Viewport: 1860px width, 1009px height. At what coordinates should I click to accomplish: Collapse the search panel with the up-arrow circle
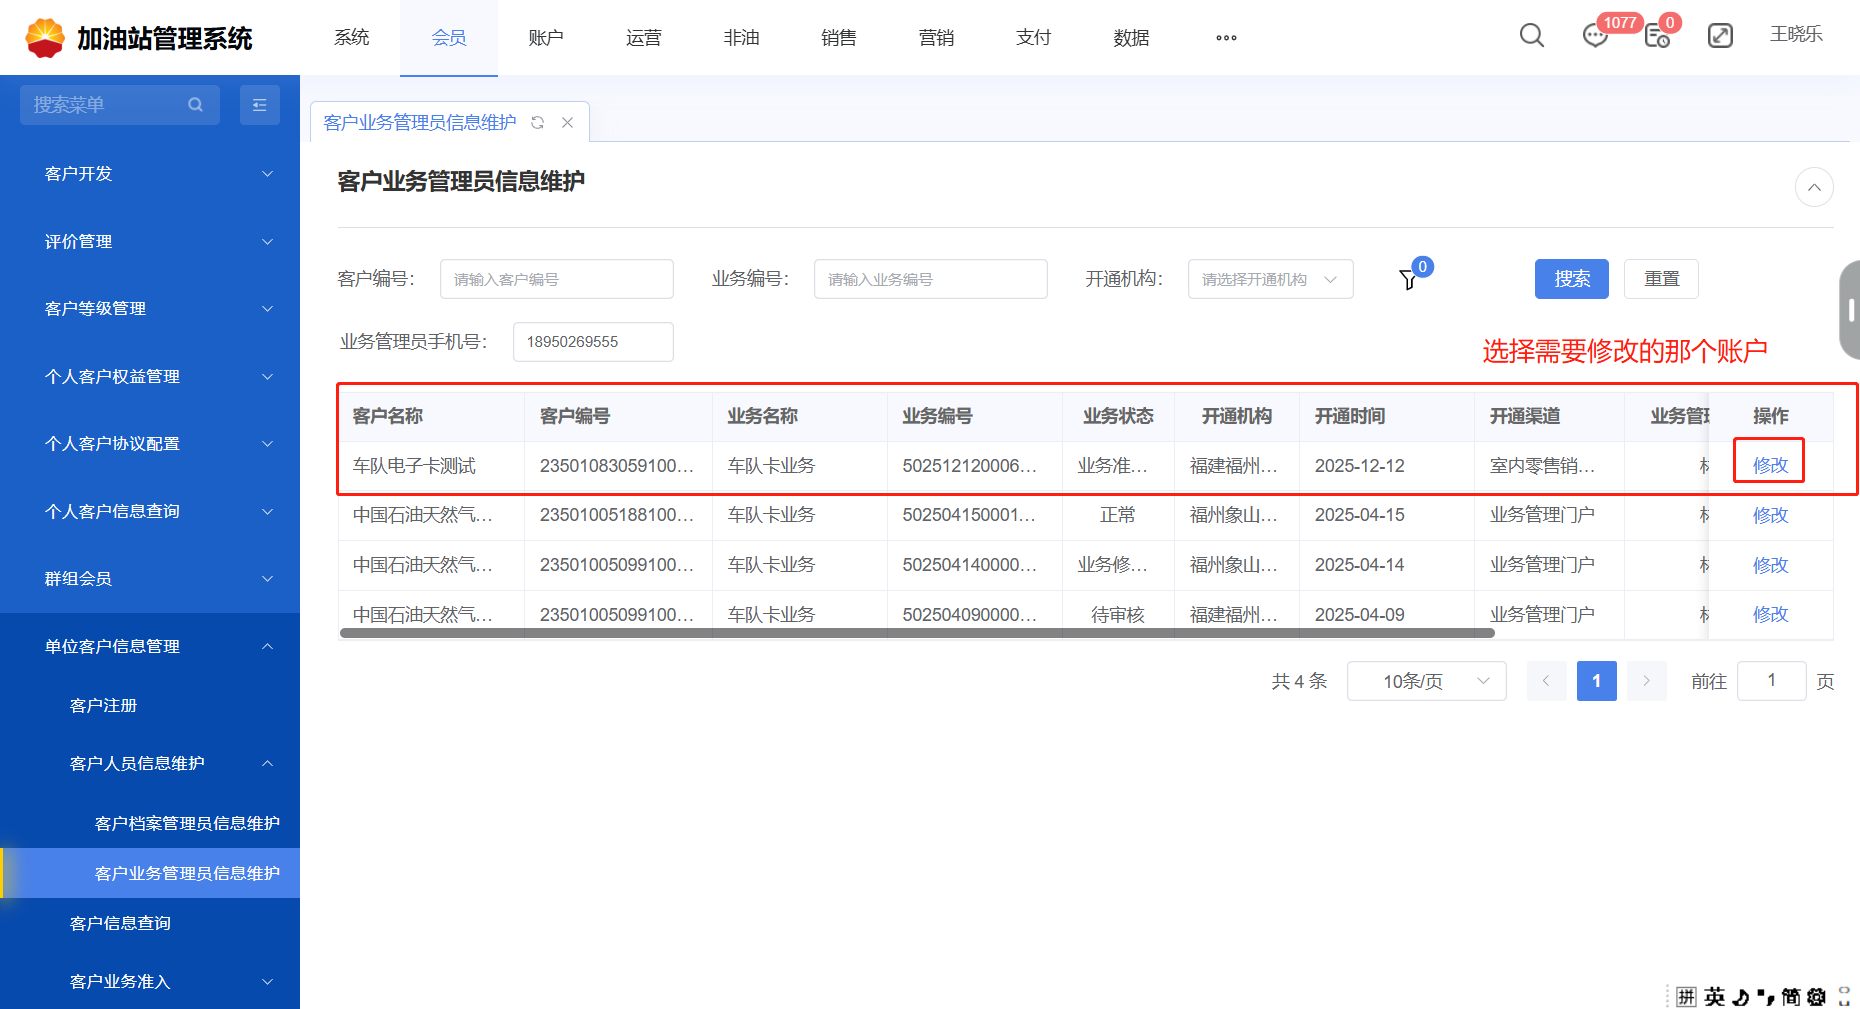1813,187
